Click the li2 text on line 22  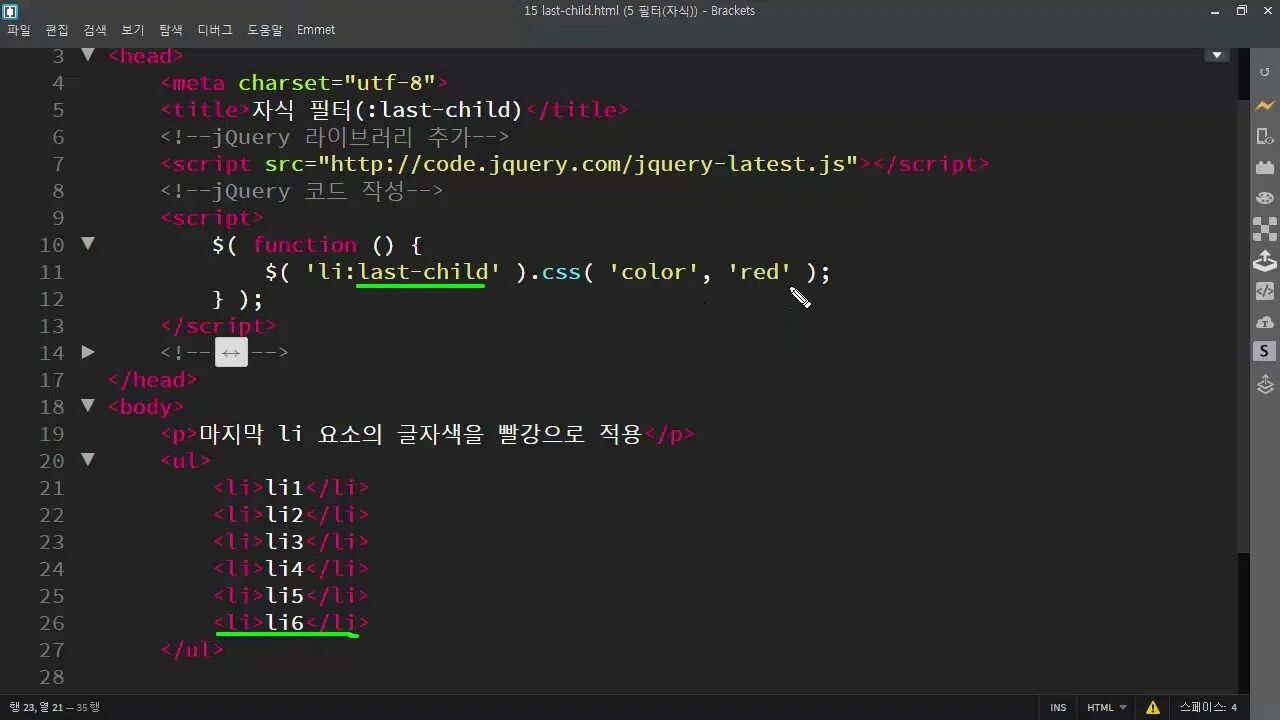coord(284,515)
